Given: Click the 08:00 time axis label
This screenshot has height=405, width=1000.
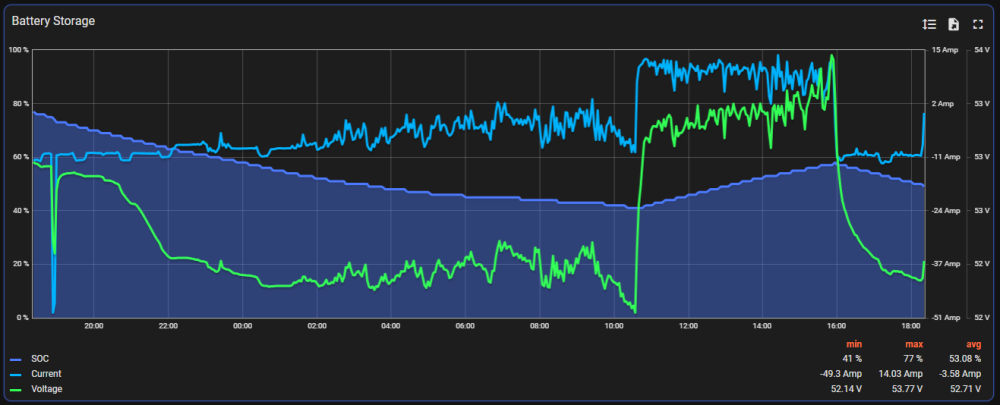Looking at the screenshot, I should [540, 325].
